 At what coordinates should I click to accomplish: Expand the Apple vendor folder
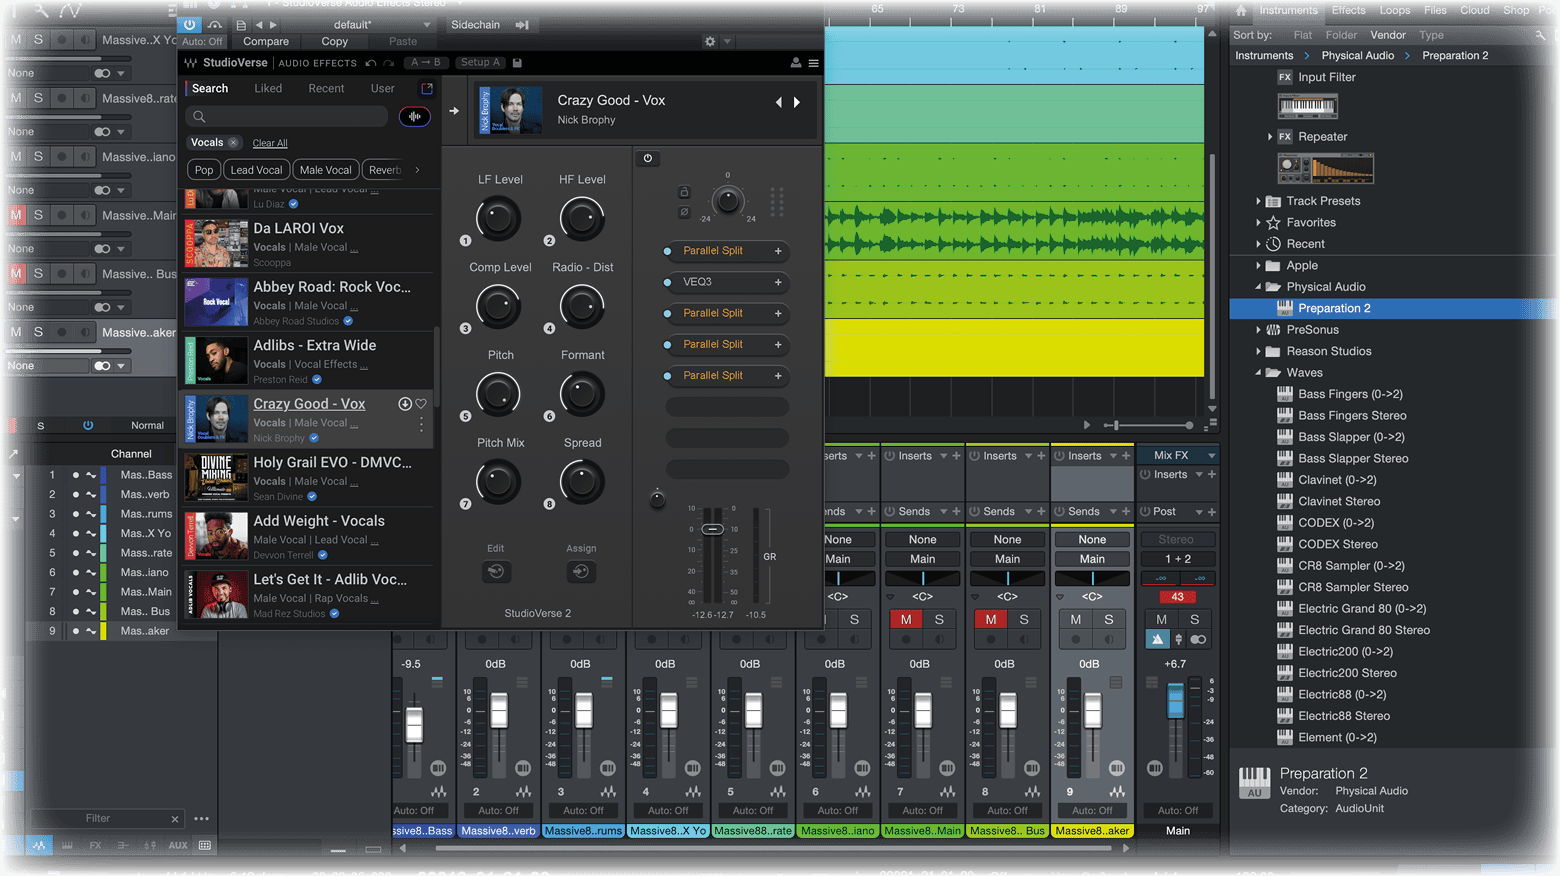pos(1258,266)
